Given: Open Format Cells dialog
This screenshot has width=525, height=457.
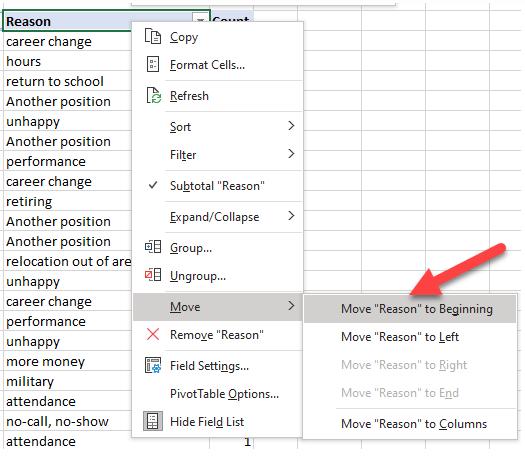Looking at the screenshot, I should [x=218, y=65].
